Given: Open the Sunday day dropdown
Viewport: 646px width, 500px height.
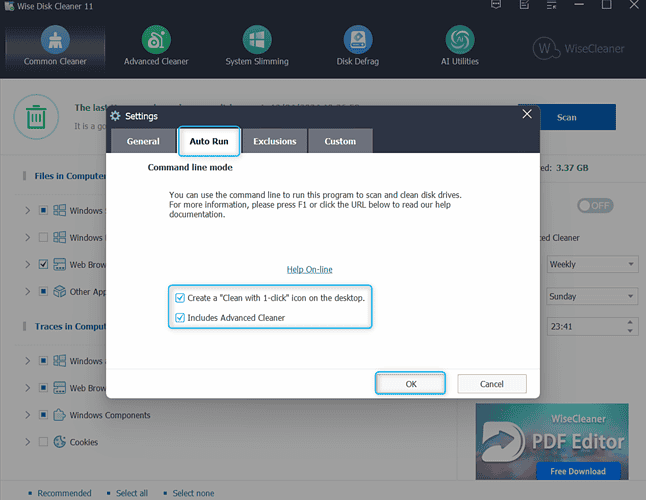Looking at the screenshot, I should 592,297.
